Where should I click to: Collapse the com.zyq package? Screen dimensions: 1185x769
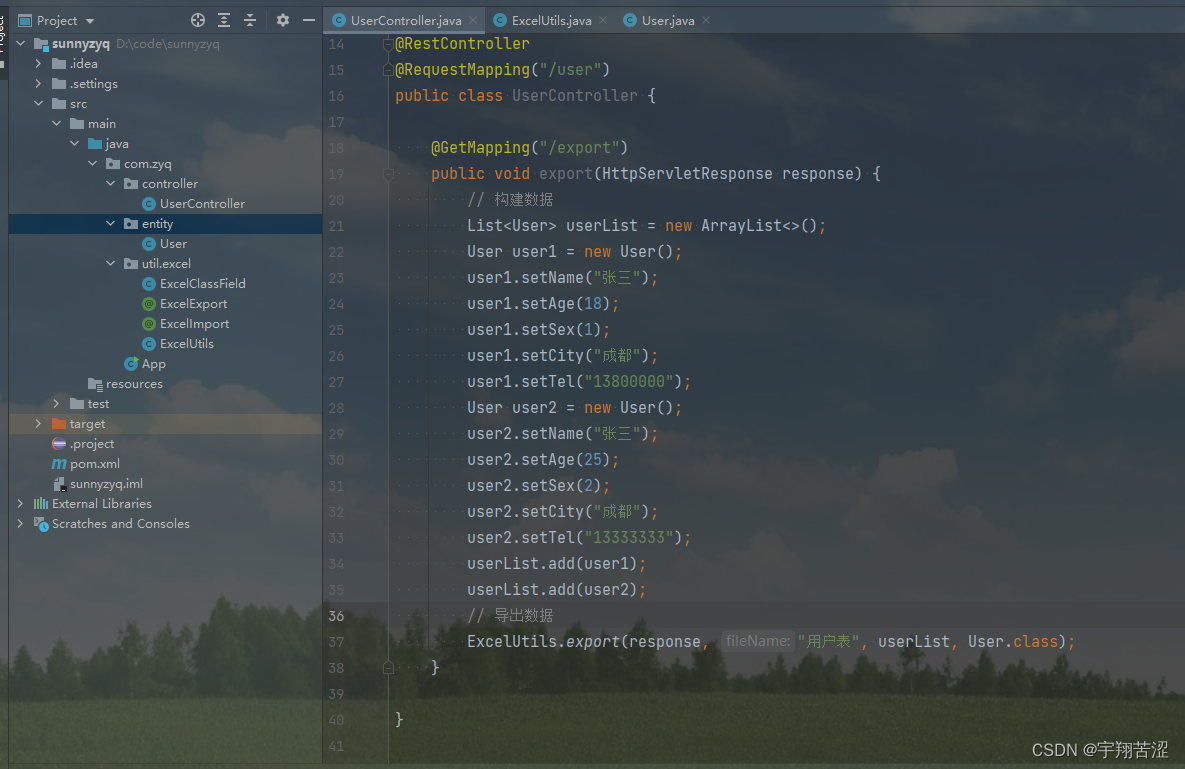93,164
